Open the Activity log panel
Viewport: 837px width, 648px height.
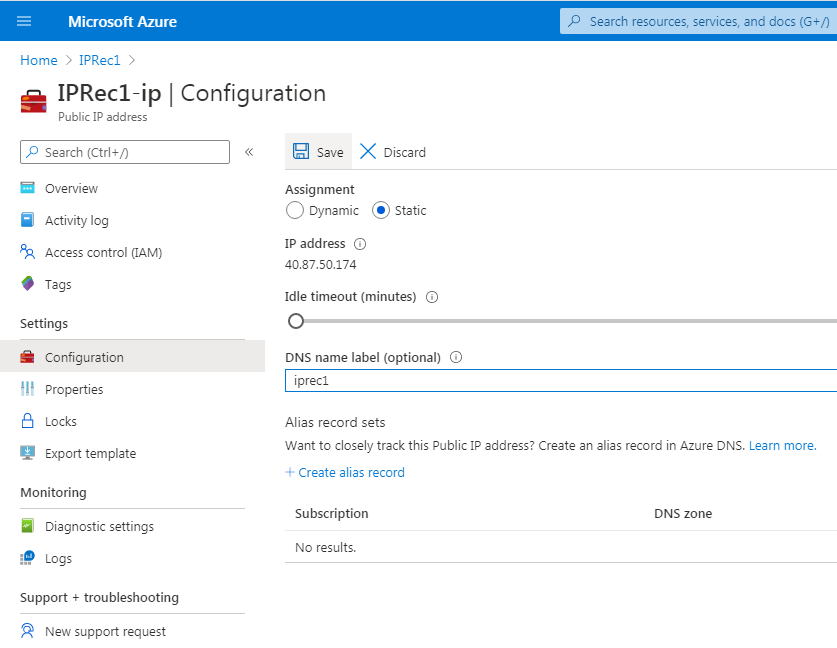tap(76, 220)
